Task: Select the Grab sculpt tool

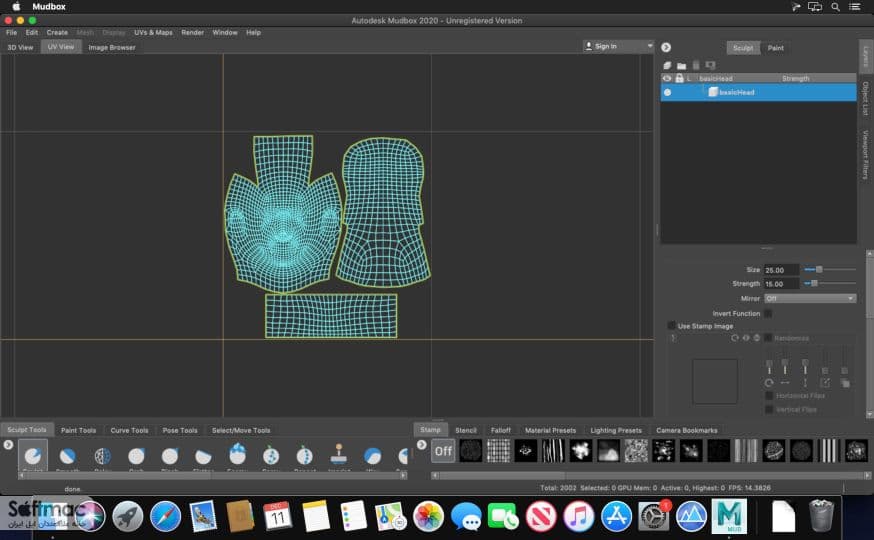Action: [136, 456]
